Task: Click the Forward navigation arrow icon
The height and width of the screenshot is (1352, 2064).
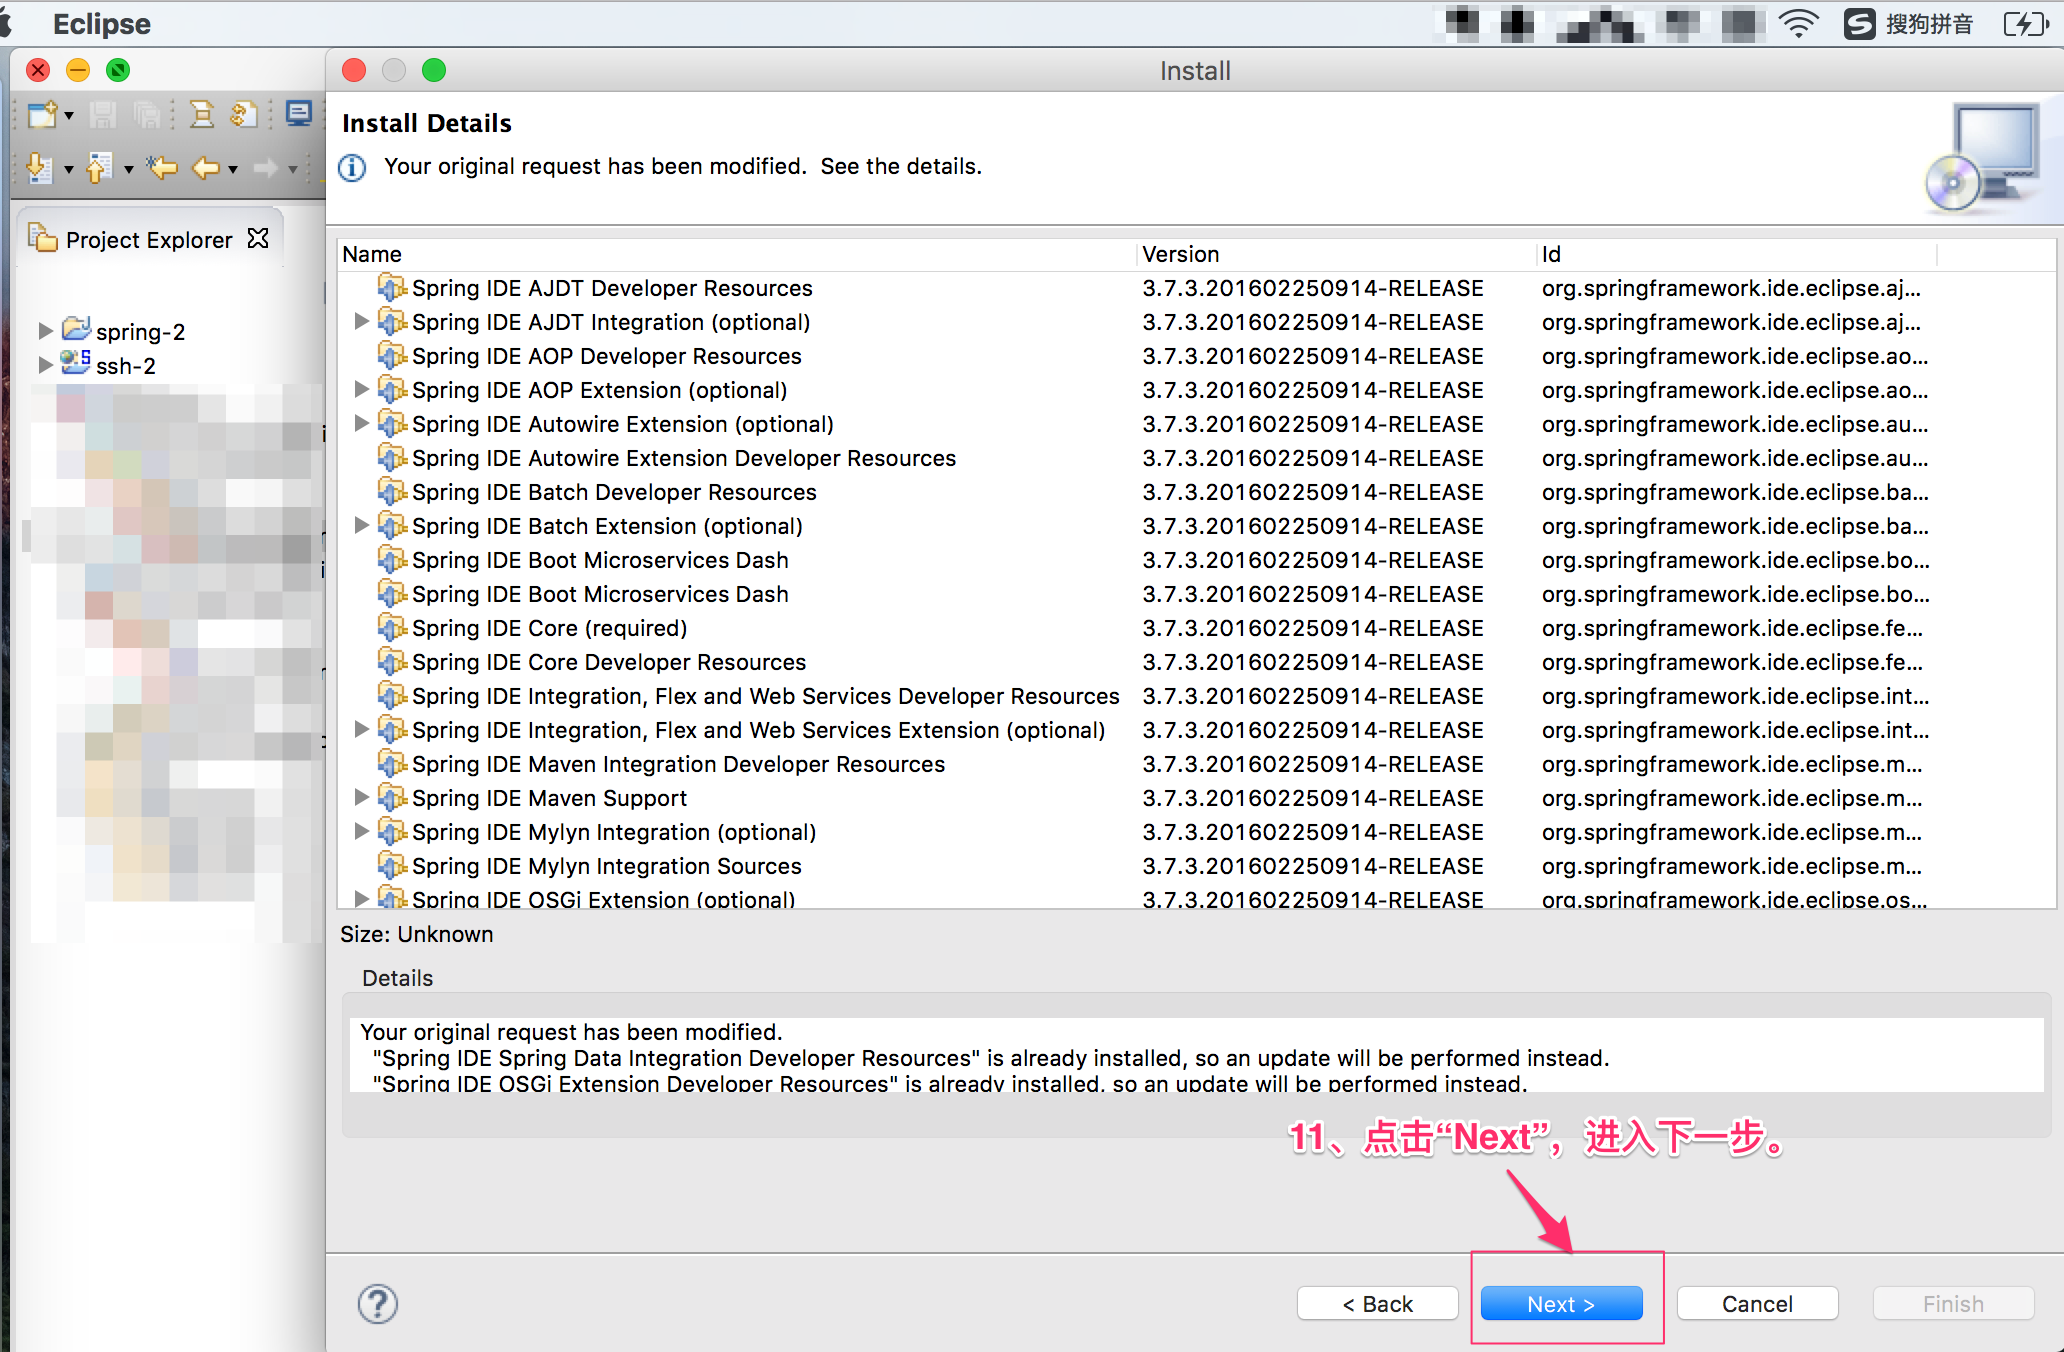Action: (x=266, y=167)
